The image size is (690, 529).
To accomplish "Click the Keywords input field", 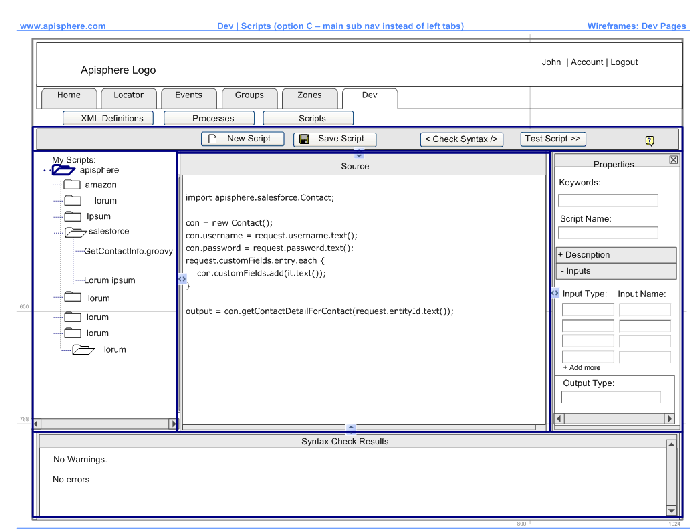I will click(x=608, y=200).
